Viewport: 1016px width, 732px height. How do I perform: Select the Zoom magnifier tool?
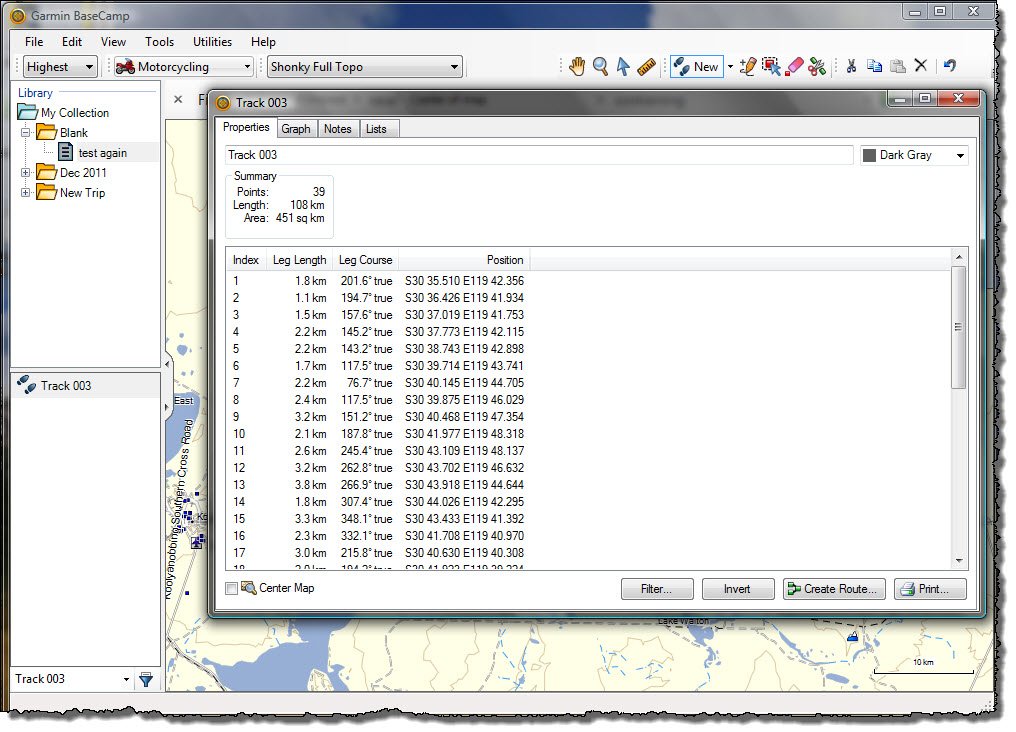tap(601, 66)
